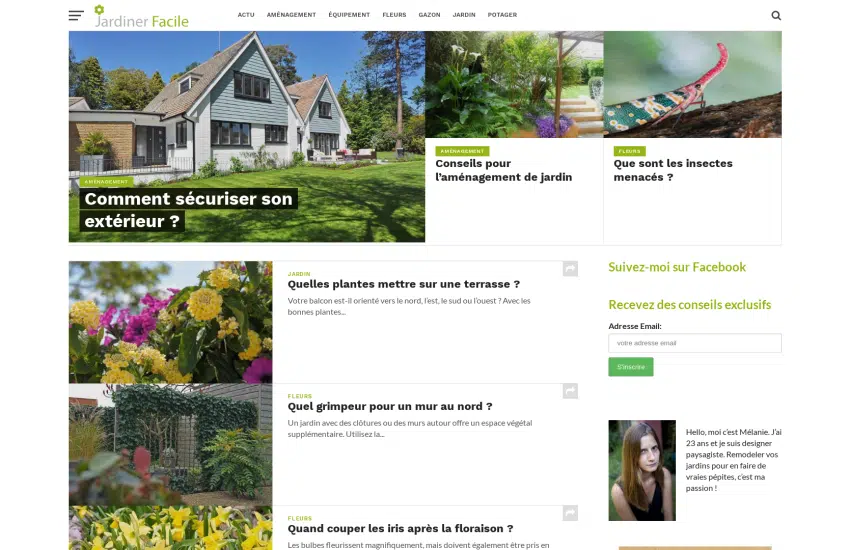Image resolution: width=850 pixels, height=550 pixels.
Task: Click the S'inscrire button
Action: (x=630, y=367)
